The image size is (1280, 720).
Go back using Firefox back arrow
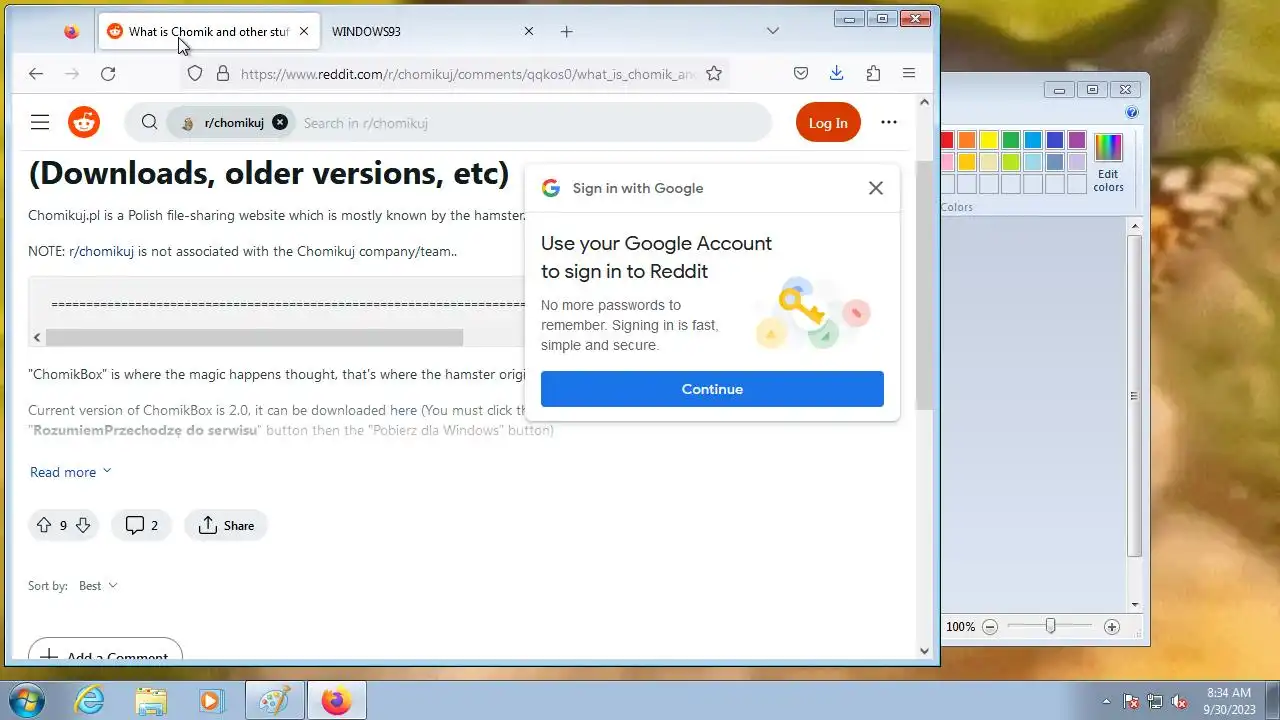click(36, 73)
